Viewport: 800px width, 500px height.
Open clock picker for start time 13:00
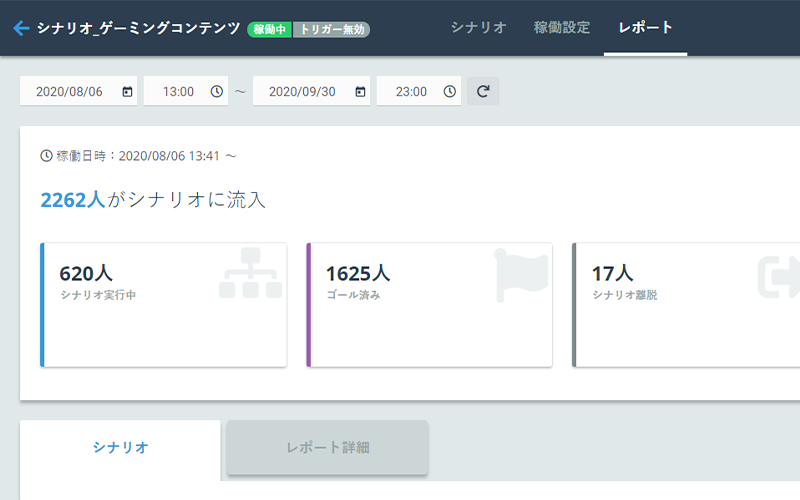(x=217, y=91)
